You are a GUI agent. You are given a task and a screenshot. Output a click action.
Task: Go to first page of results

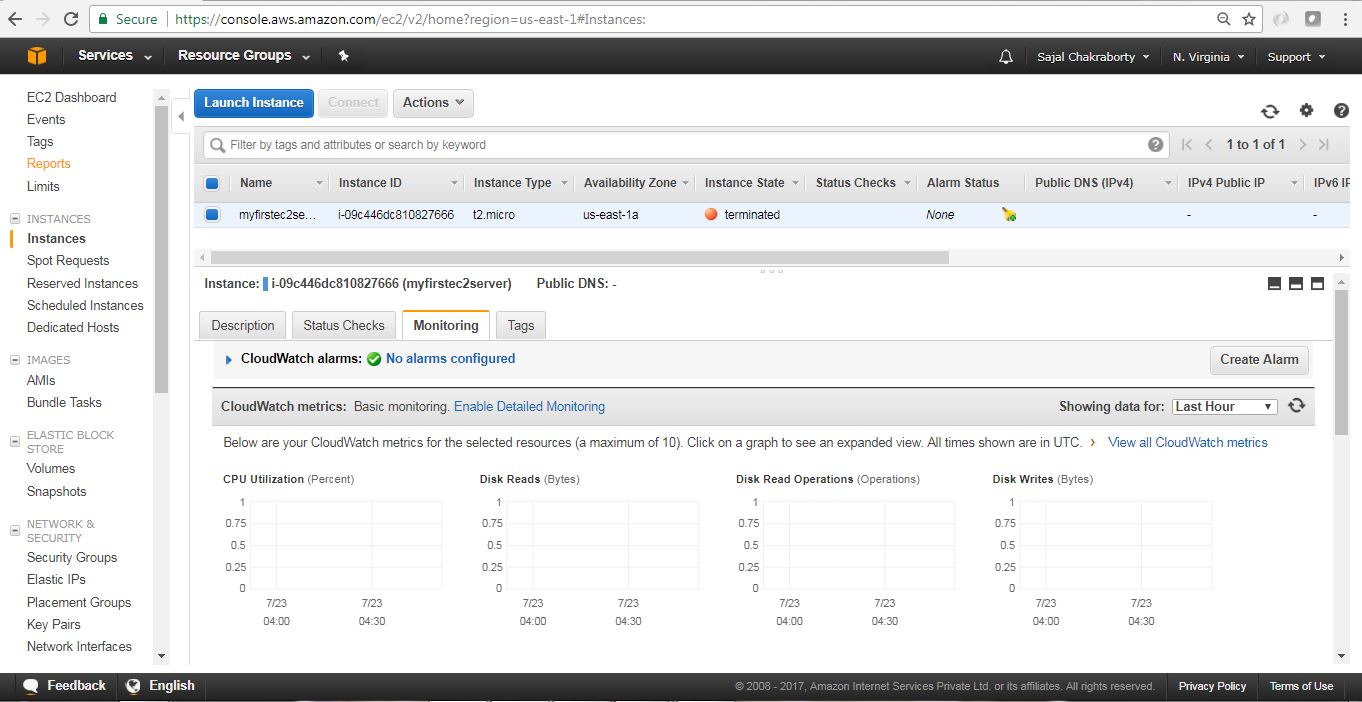point(1187,145)
